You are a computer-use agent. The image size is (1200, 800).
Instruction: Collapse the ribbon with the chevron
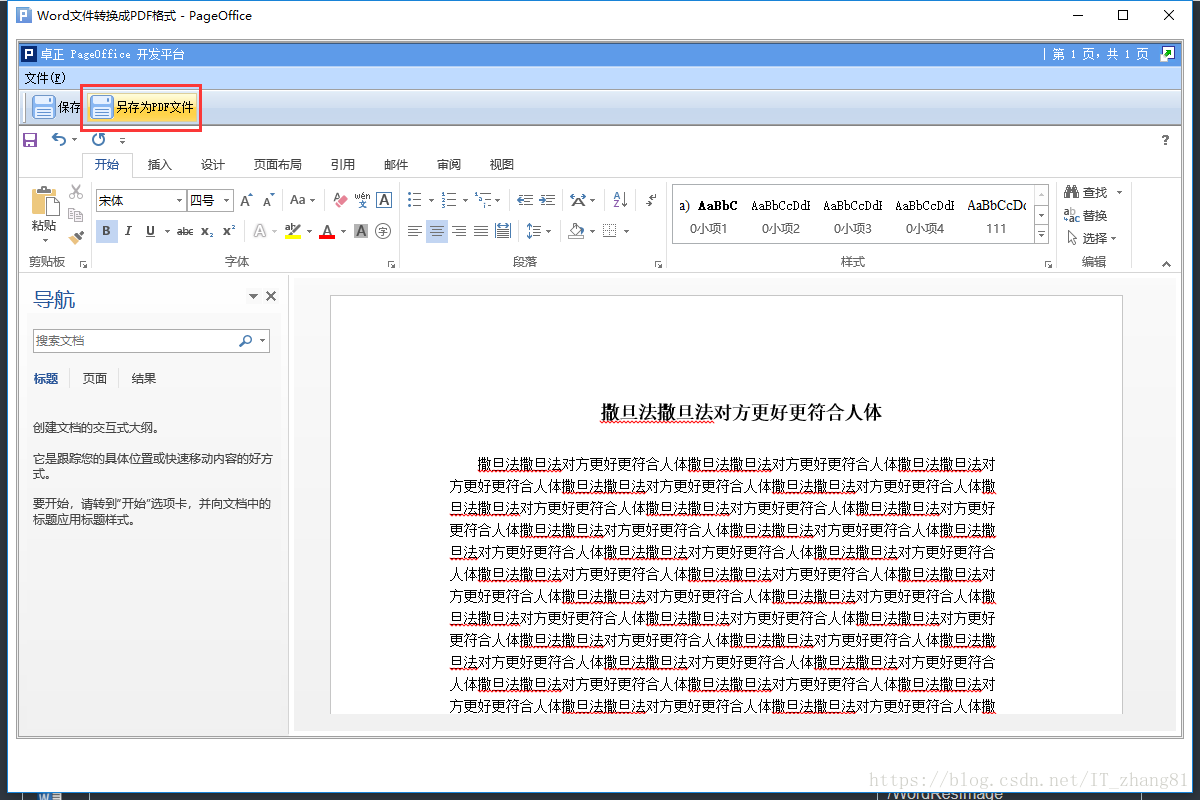[1165, 264]
